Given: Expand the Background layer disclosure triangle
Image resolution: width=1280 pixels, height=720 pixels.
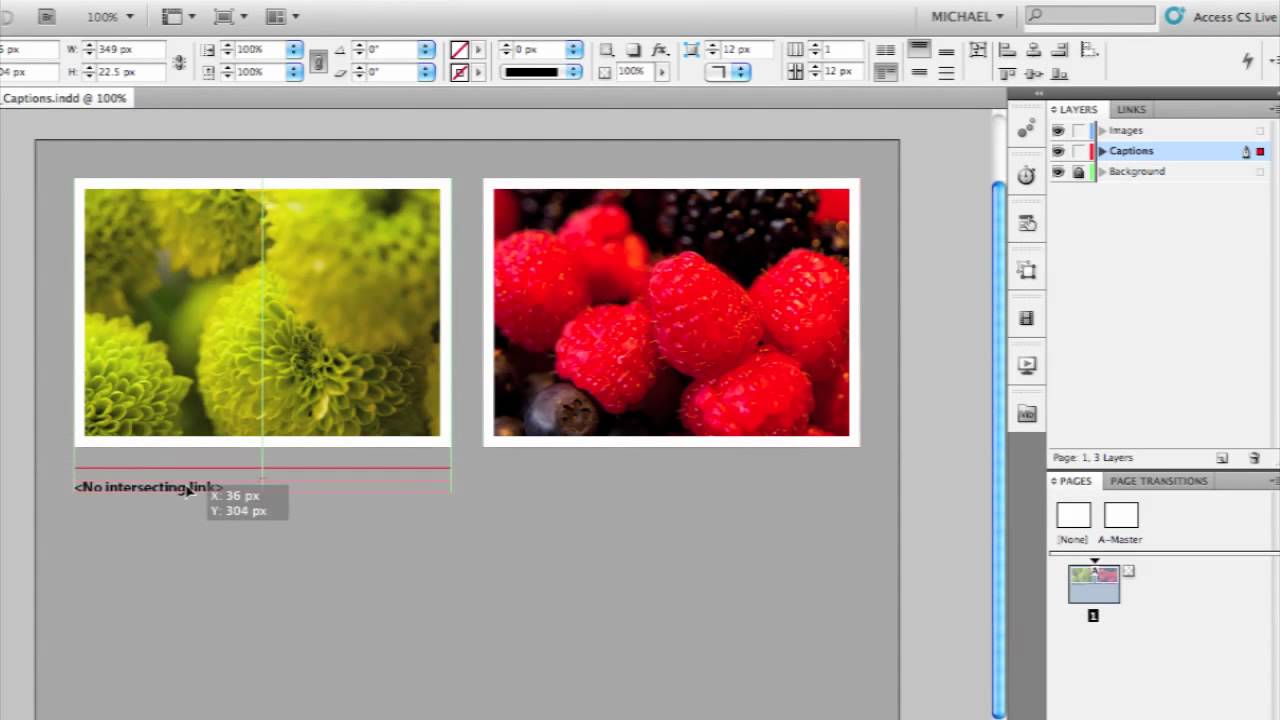Looking at the screenshot, I should pyautogui.click(x=1102, y=172).
